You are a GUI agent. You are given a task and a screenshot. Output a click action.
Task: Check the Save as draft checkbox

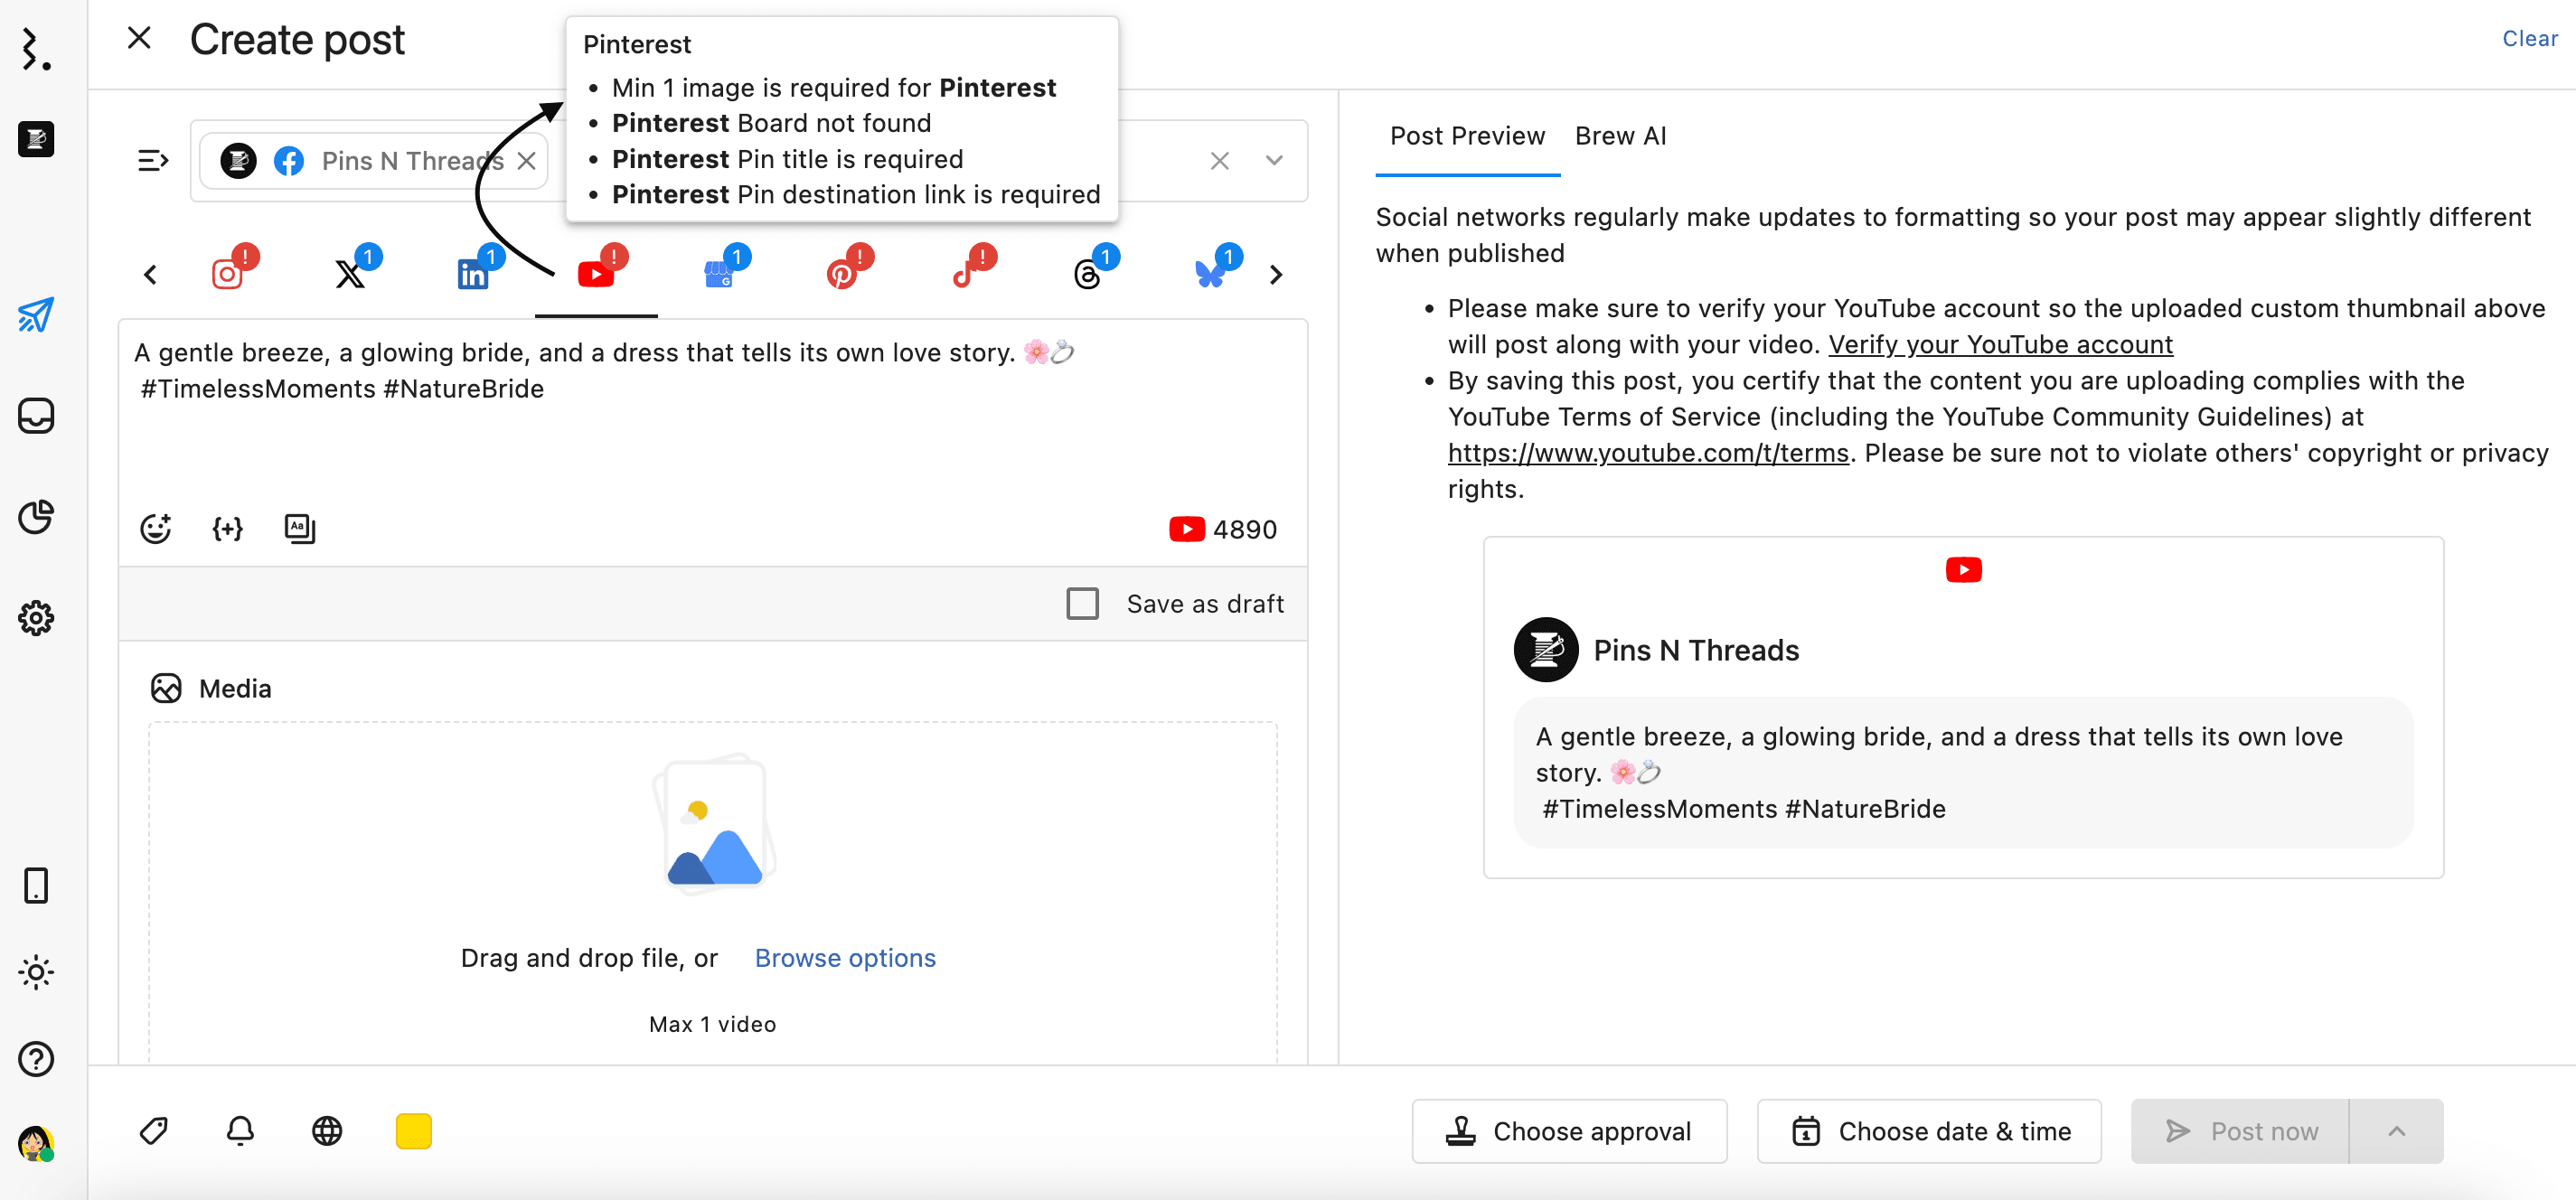point(1082,604)
